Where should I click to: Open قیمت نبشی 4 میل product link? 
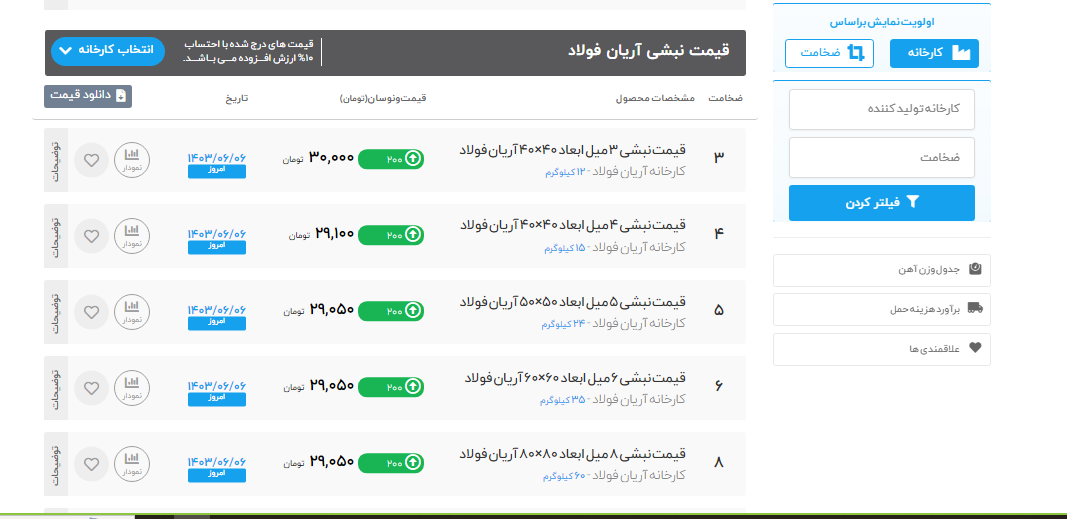572,226
